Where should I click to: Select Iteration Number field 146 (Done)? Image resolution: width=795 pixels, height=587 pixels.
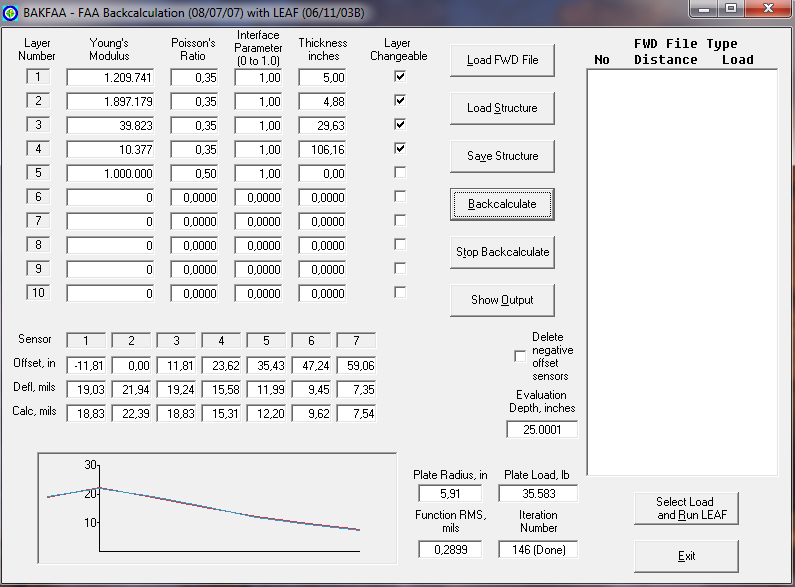tap(538, 550)
